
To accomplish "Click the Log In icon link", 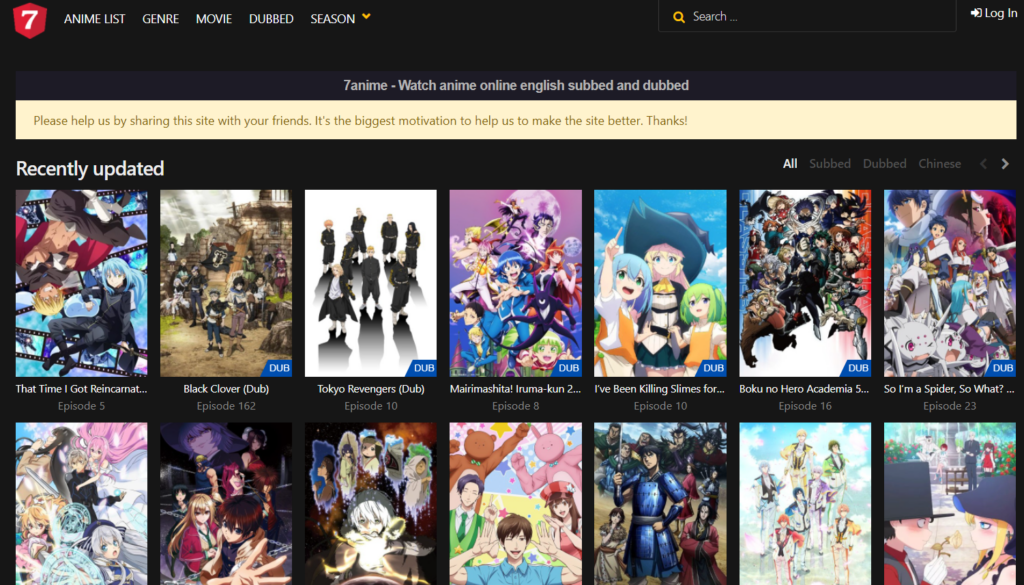I will coord(993,13).
